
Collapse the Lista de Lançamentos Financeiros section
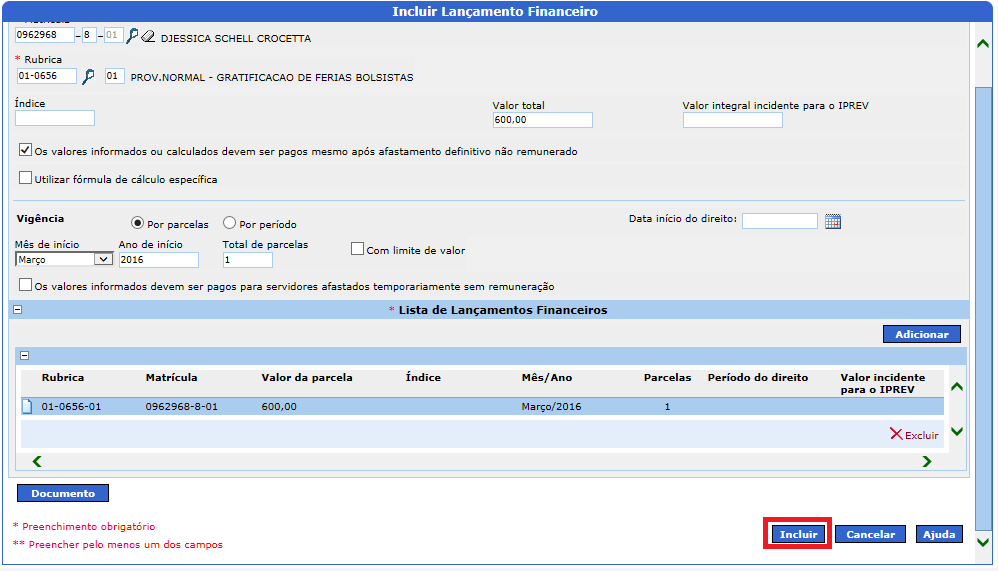[17, 310]
